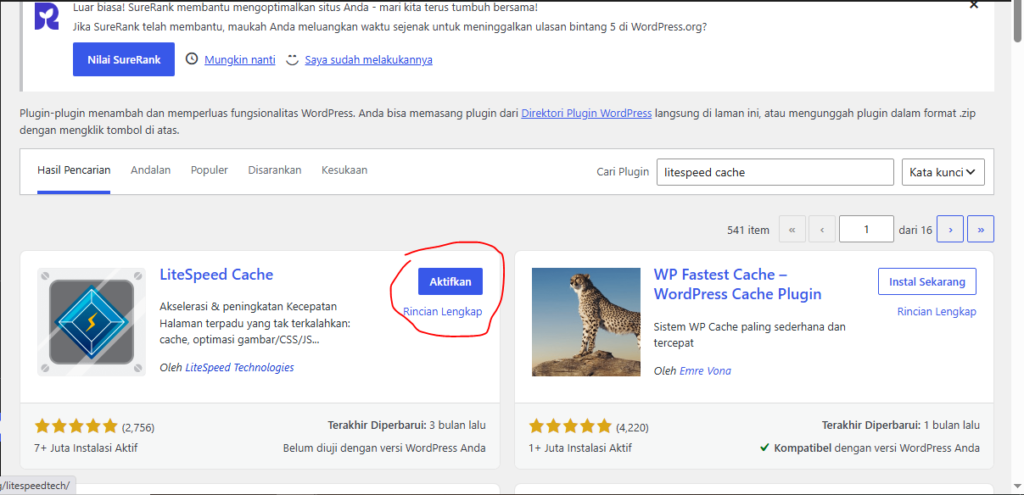Focus the Cari Plugin search field
1024x495 pixels.
[775, 172]
